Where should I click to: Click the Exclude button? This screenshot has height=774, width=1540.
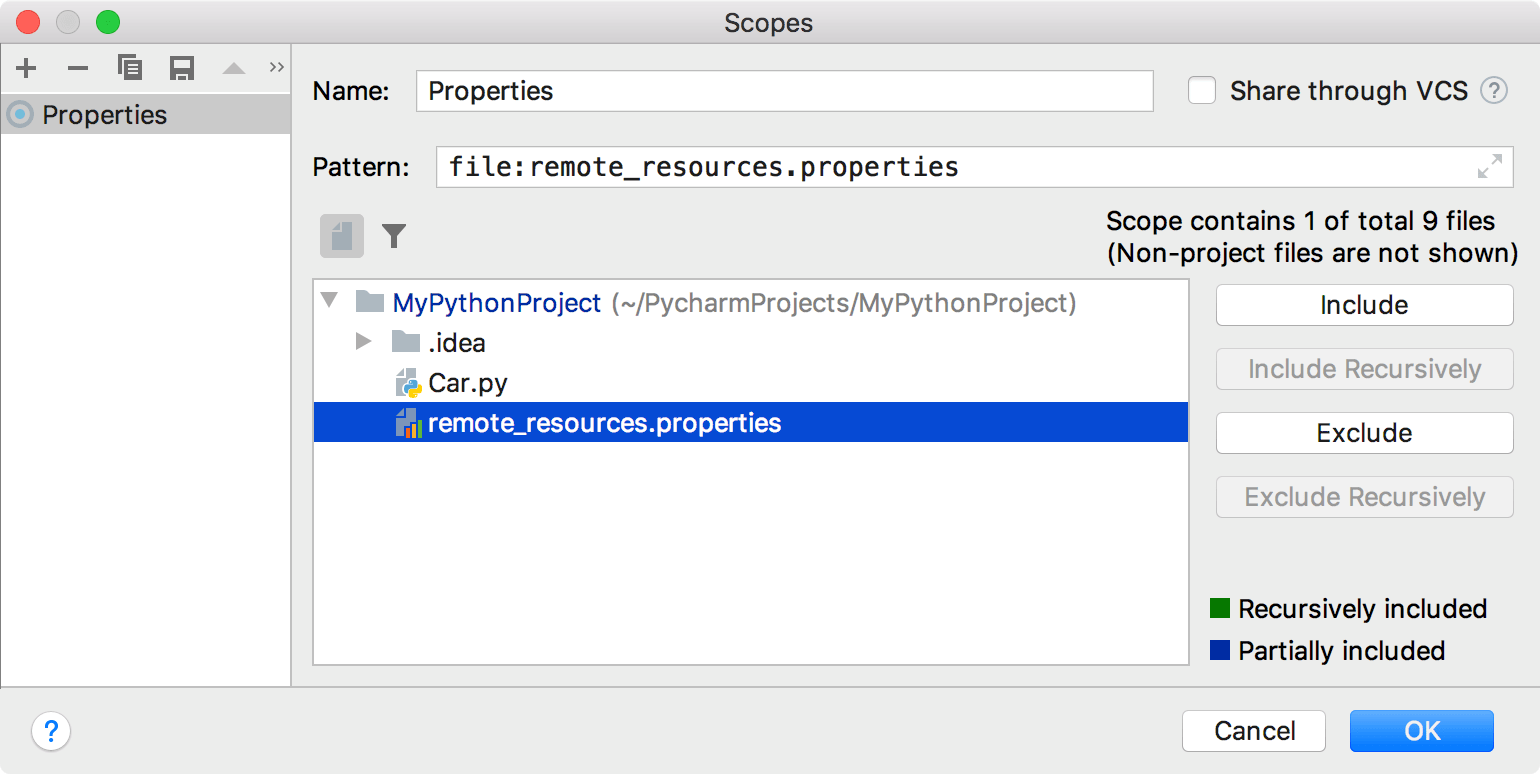(x=1364, y=434)
